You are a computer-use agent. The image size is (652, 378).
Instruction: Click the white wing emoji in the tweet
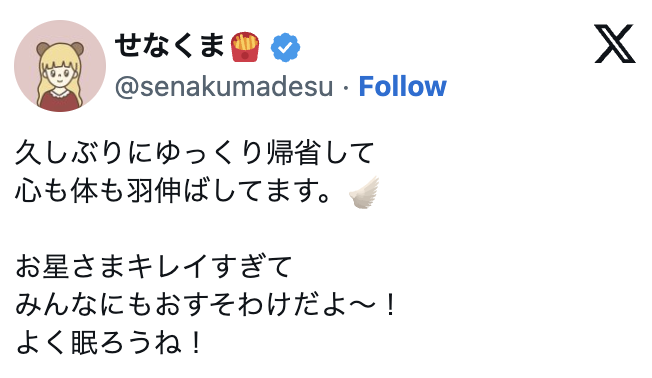tap(364, 192)
